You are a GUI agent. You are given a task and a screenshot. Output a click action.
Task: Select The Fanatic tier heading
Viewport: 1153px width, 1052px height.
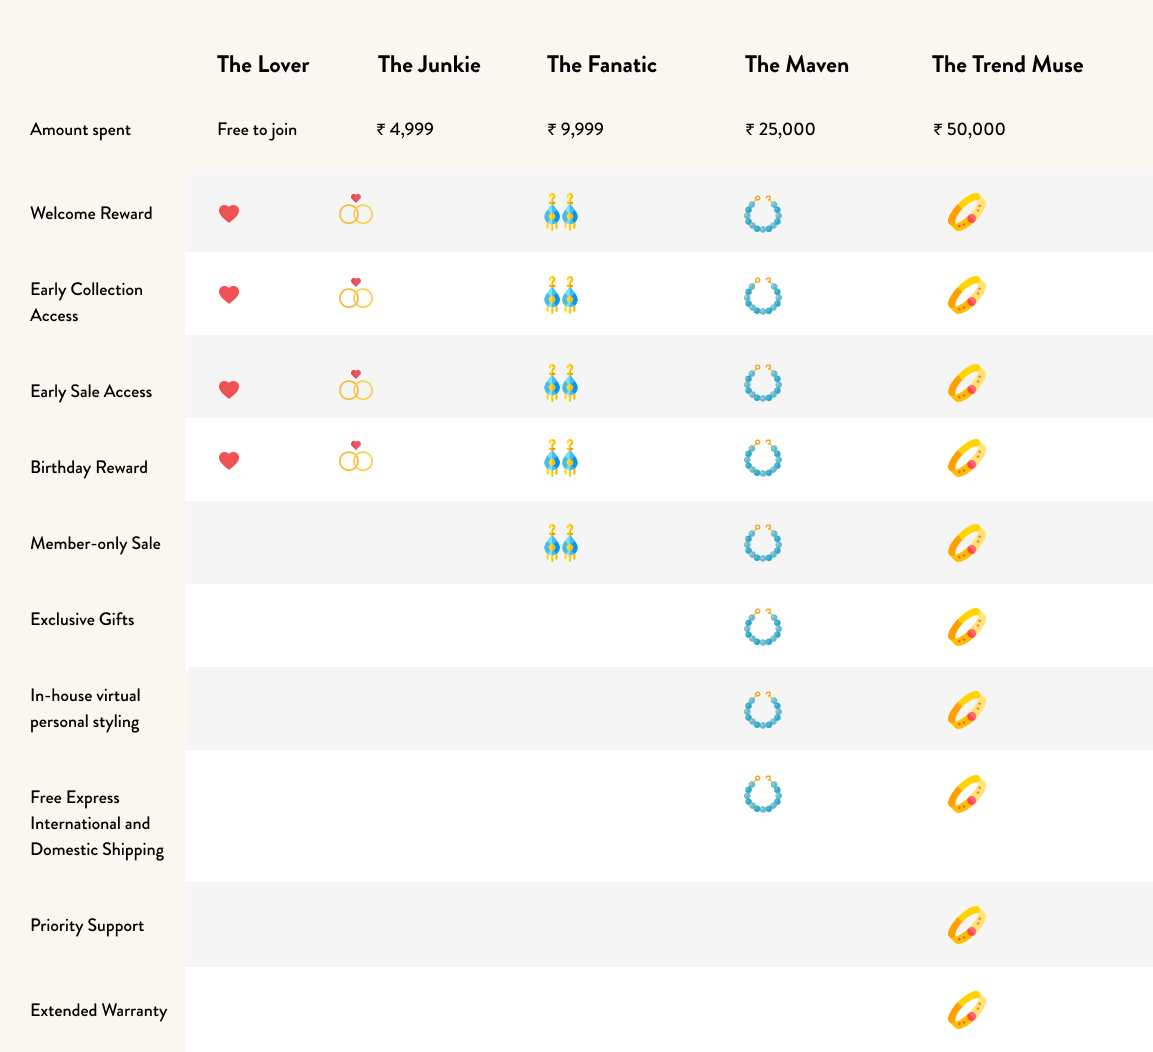602,65
